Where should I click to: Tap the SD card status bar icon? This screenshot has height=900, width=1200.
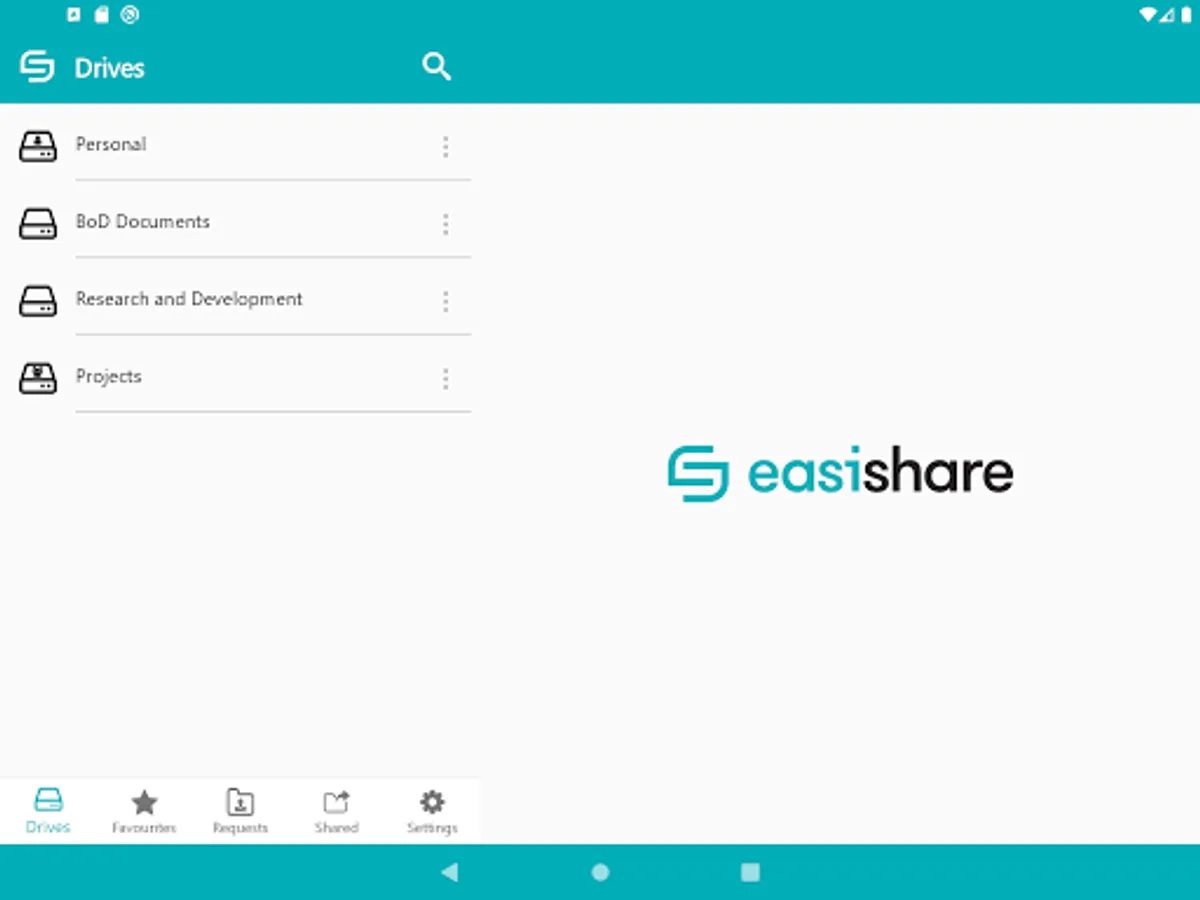(x=101, y=14)
